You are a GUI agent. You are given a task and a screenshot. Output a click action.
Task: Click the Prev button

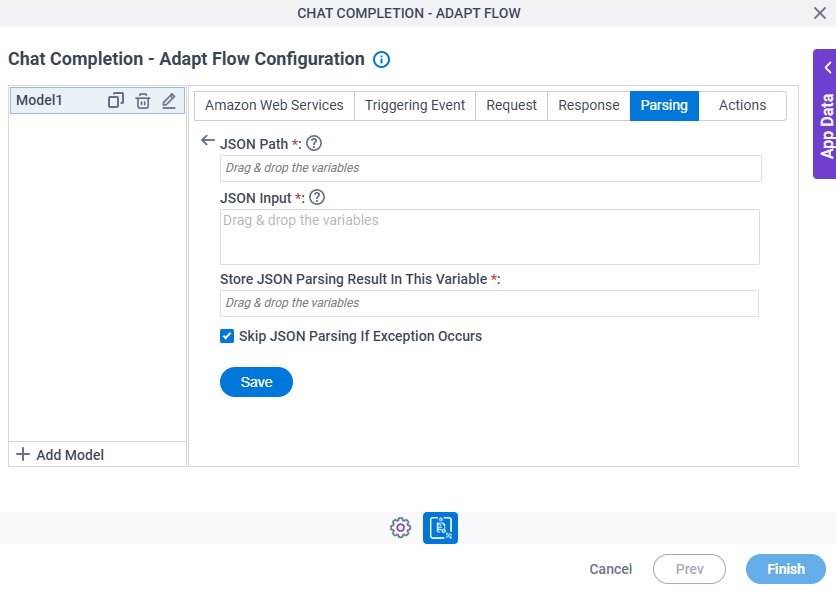coord(689,569)
